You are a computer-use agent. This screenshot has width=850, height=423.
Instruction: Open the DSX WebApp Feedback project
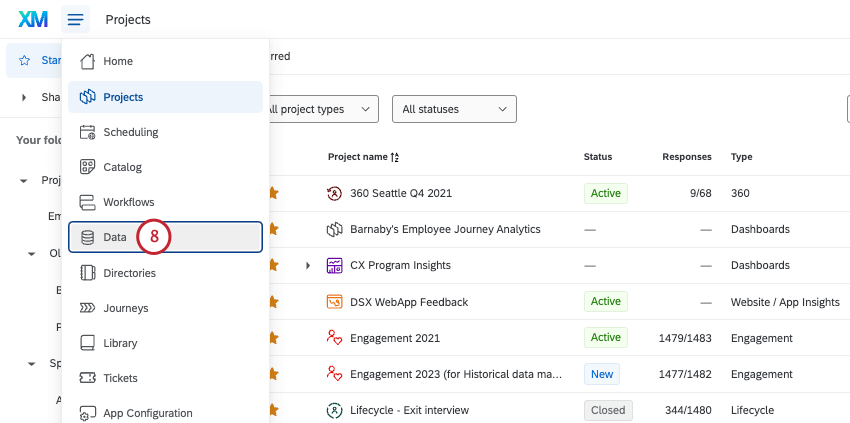pos(408,302)
